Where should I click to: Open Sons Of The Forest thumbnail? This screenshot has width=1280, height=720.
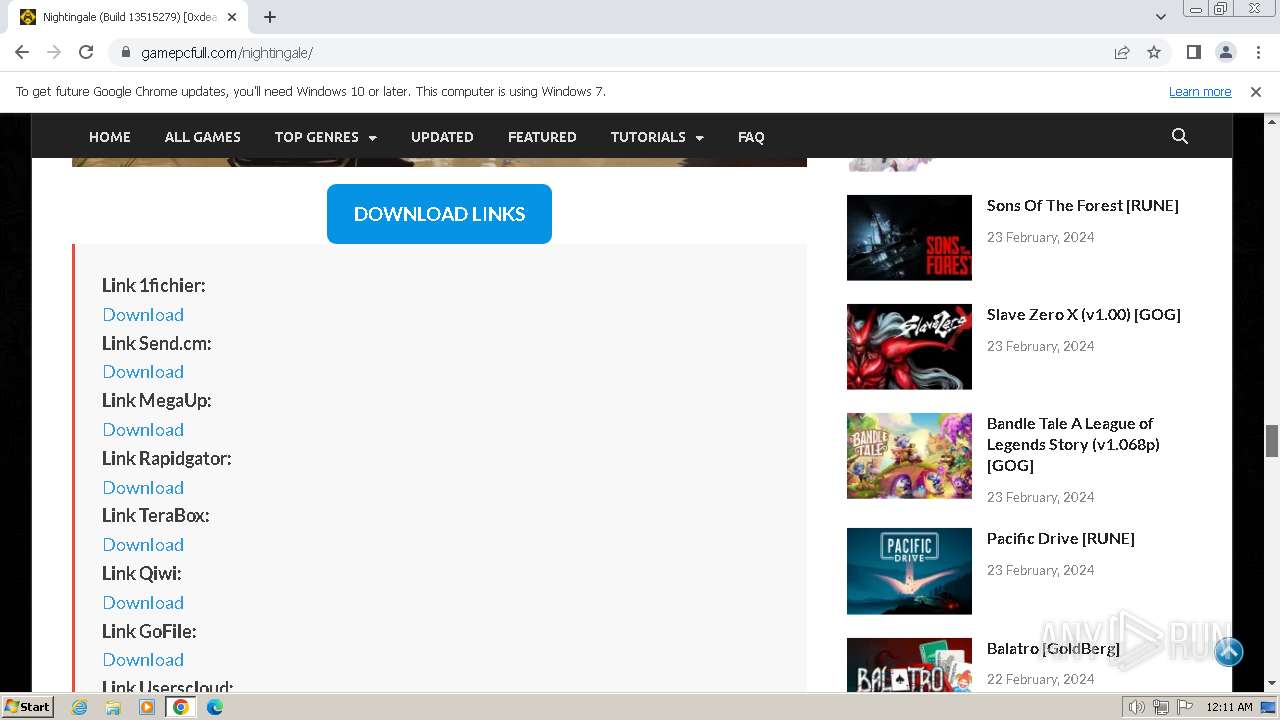point(909,238)
